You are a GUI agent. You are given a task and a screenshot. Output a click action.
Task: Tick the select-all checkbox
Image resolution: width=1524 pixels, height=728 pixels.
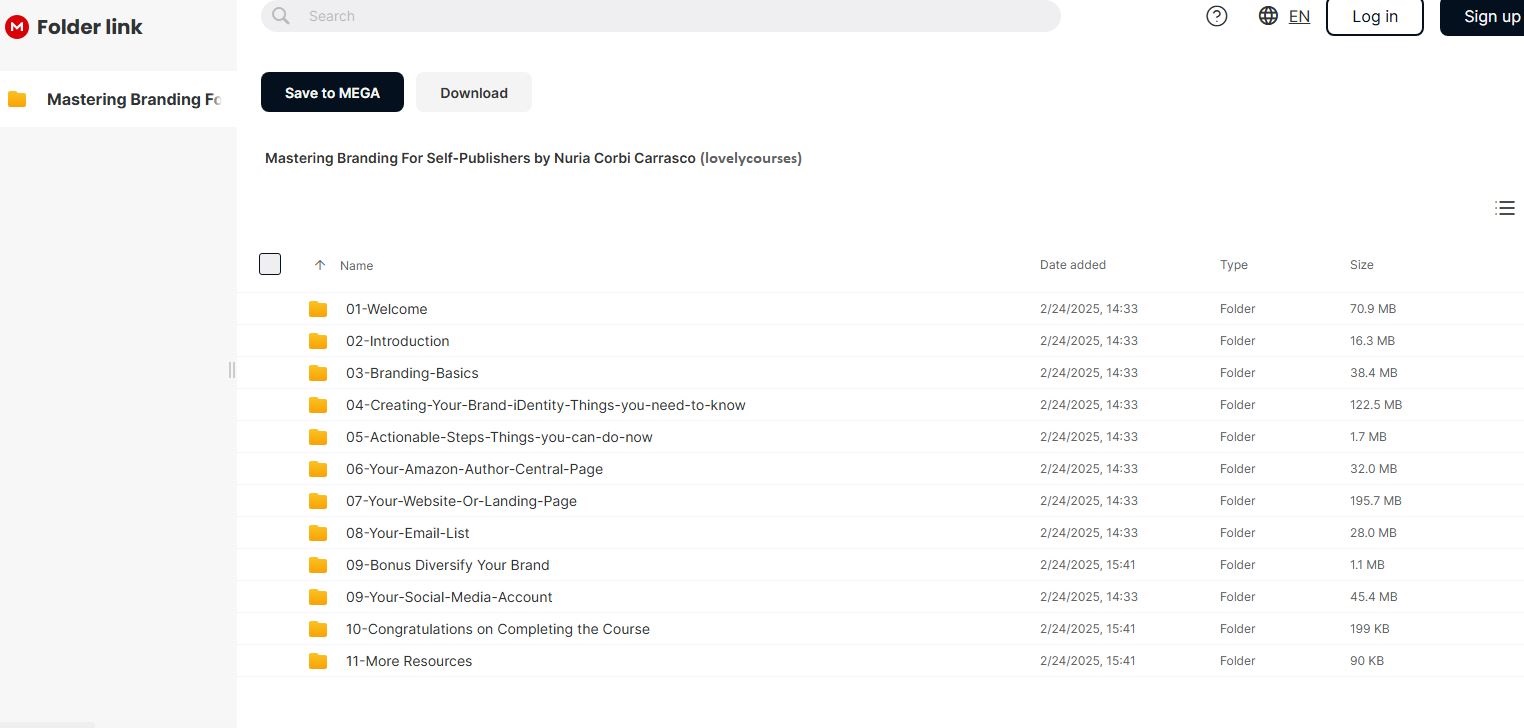(x=270, y=264)
